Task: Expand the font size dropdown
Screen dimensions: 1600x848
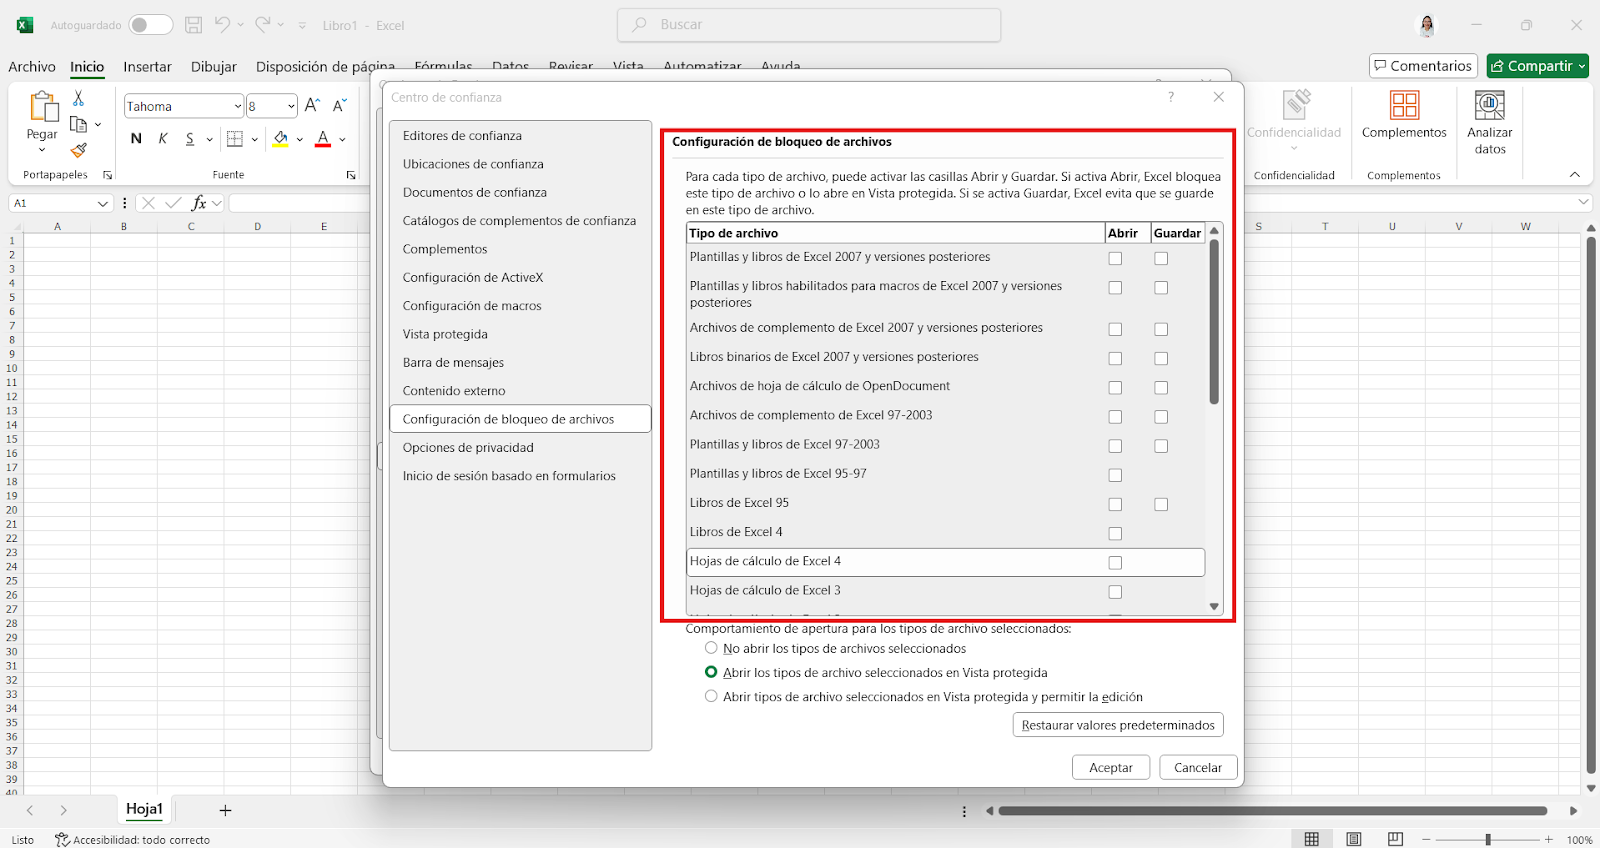Action: pos(291,106)
